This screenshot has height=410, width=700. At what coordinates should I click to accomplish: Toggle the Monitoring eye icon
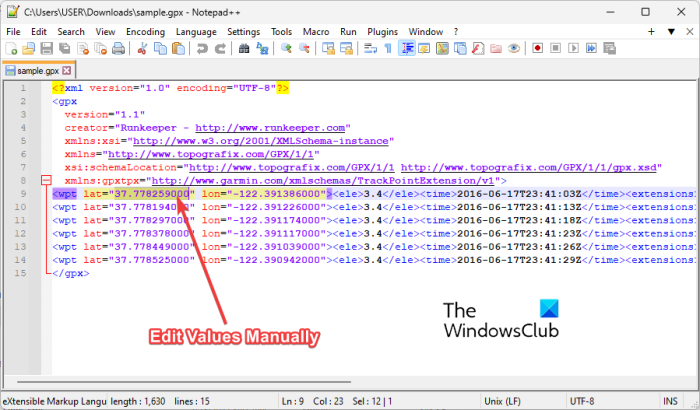(x=514, y=48)
